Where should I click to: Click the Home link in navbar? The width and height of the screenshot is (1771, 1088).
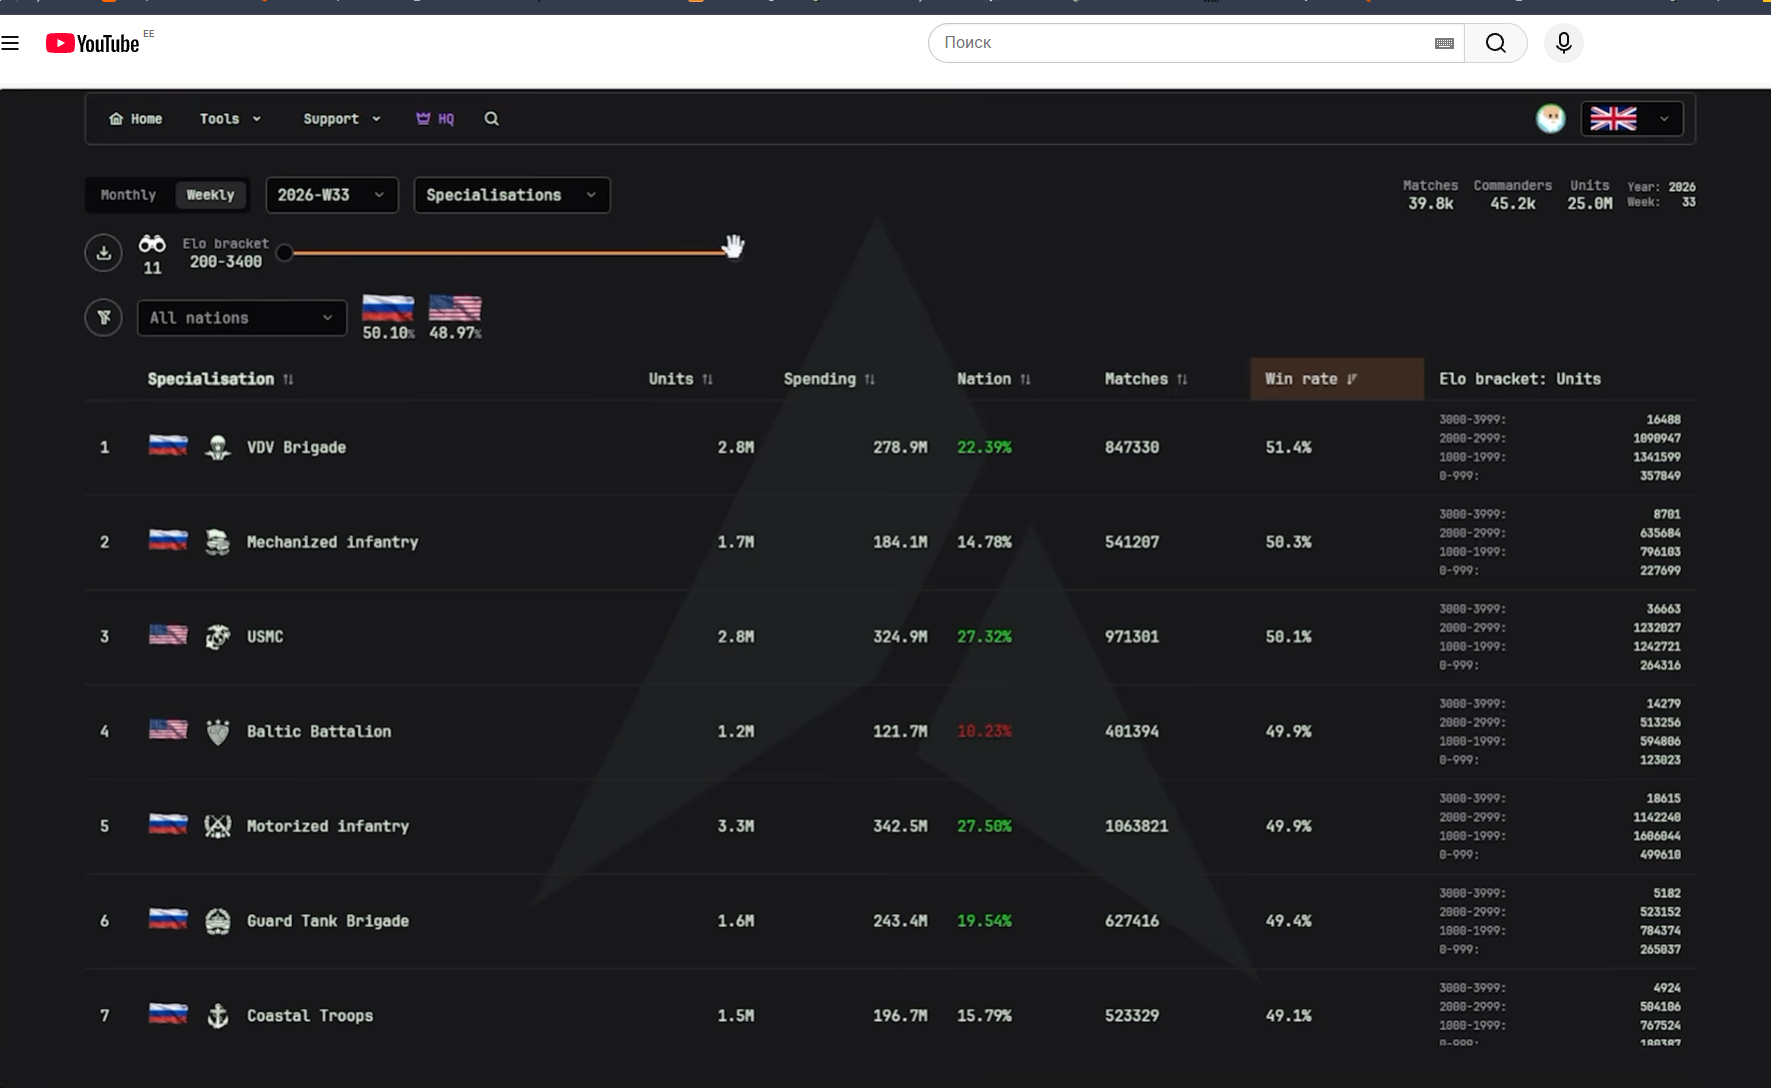(x=136, y=118)
